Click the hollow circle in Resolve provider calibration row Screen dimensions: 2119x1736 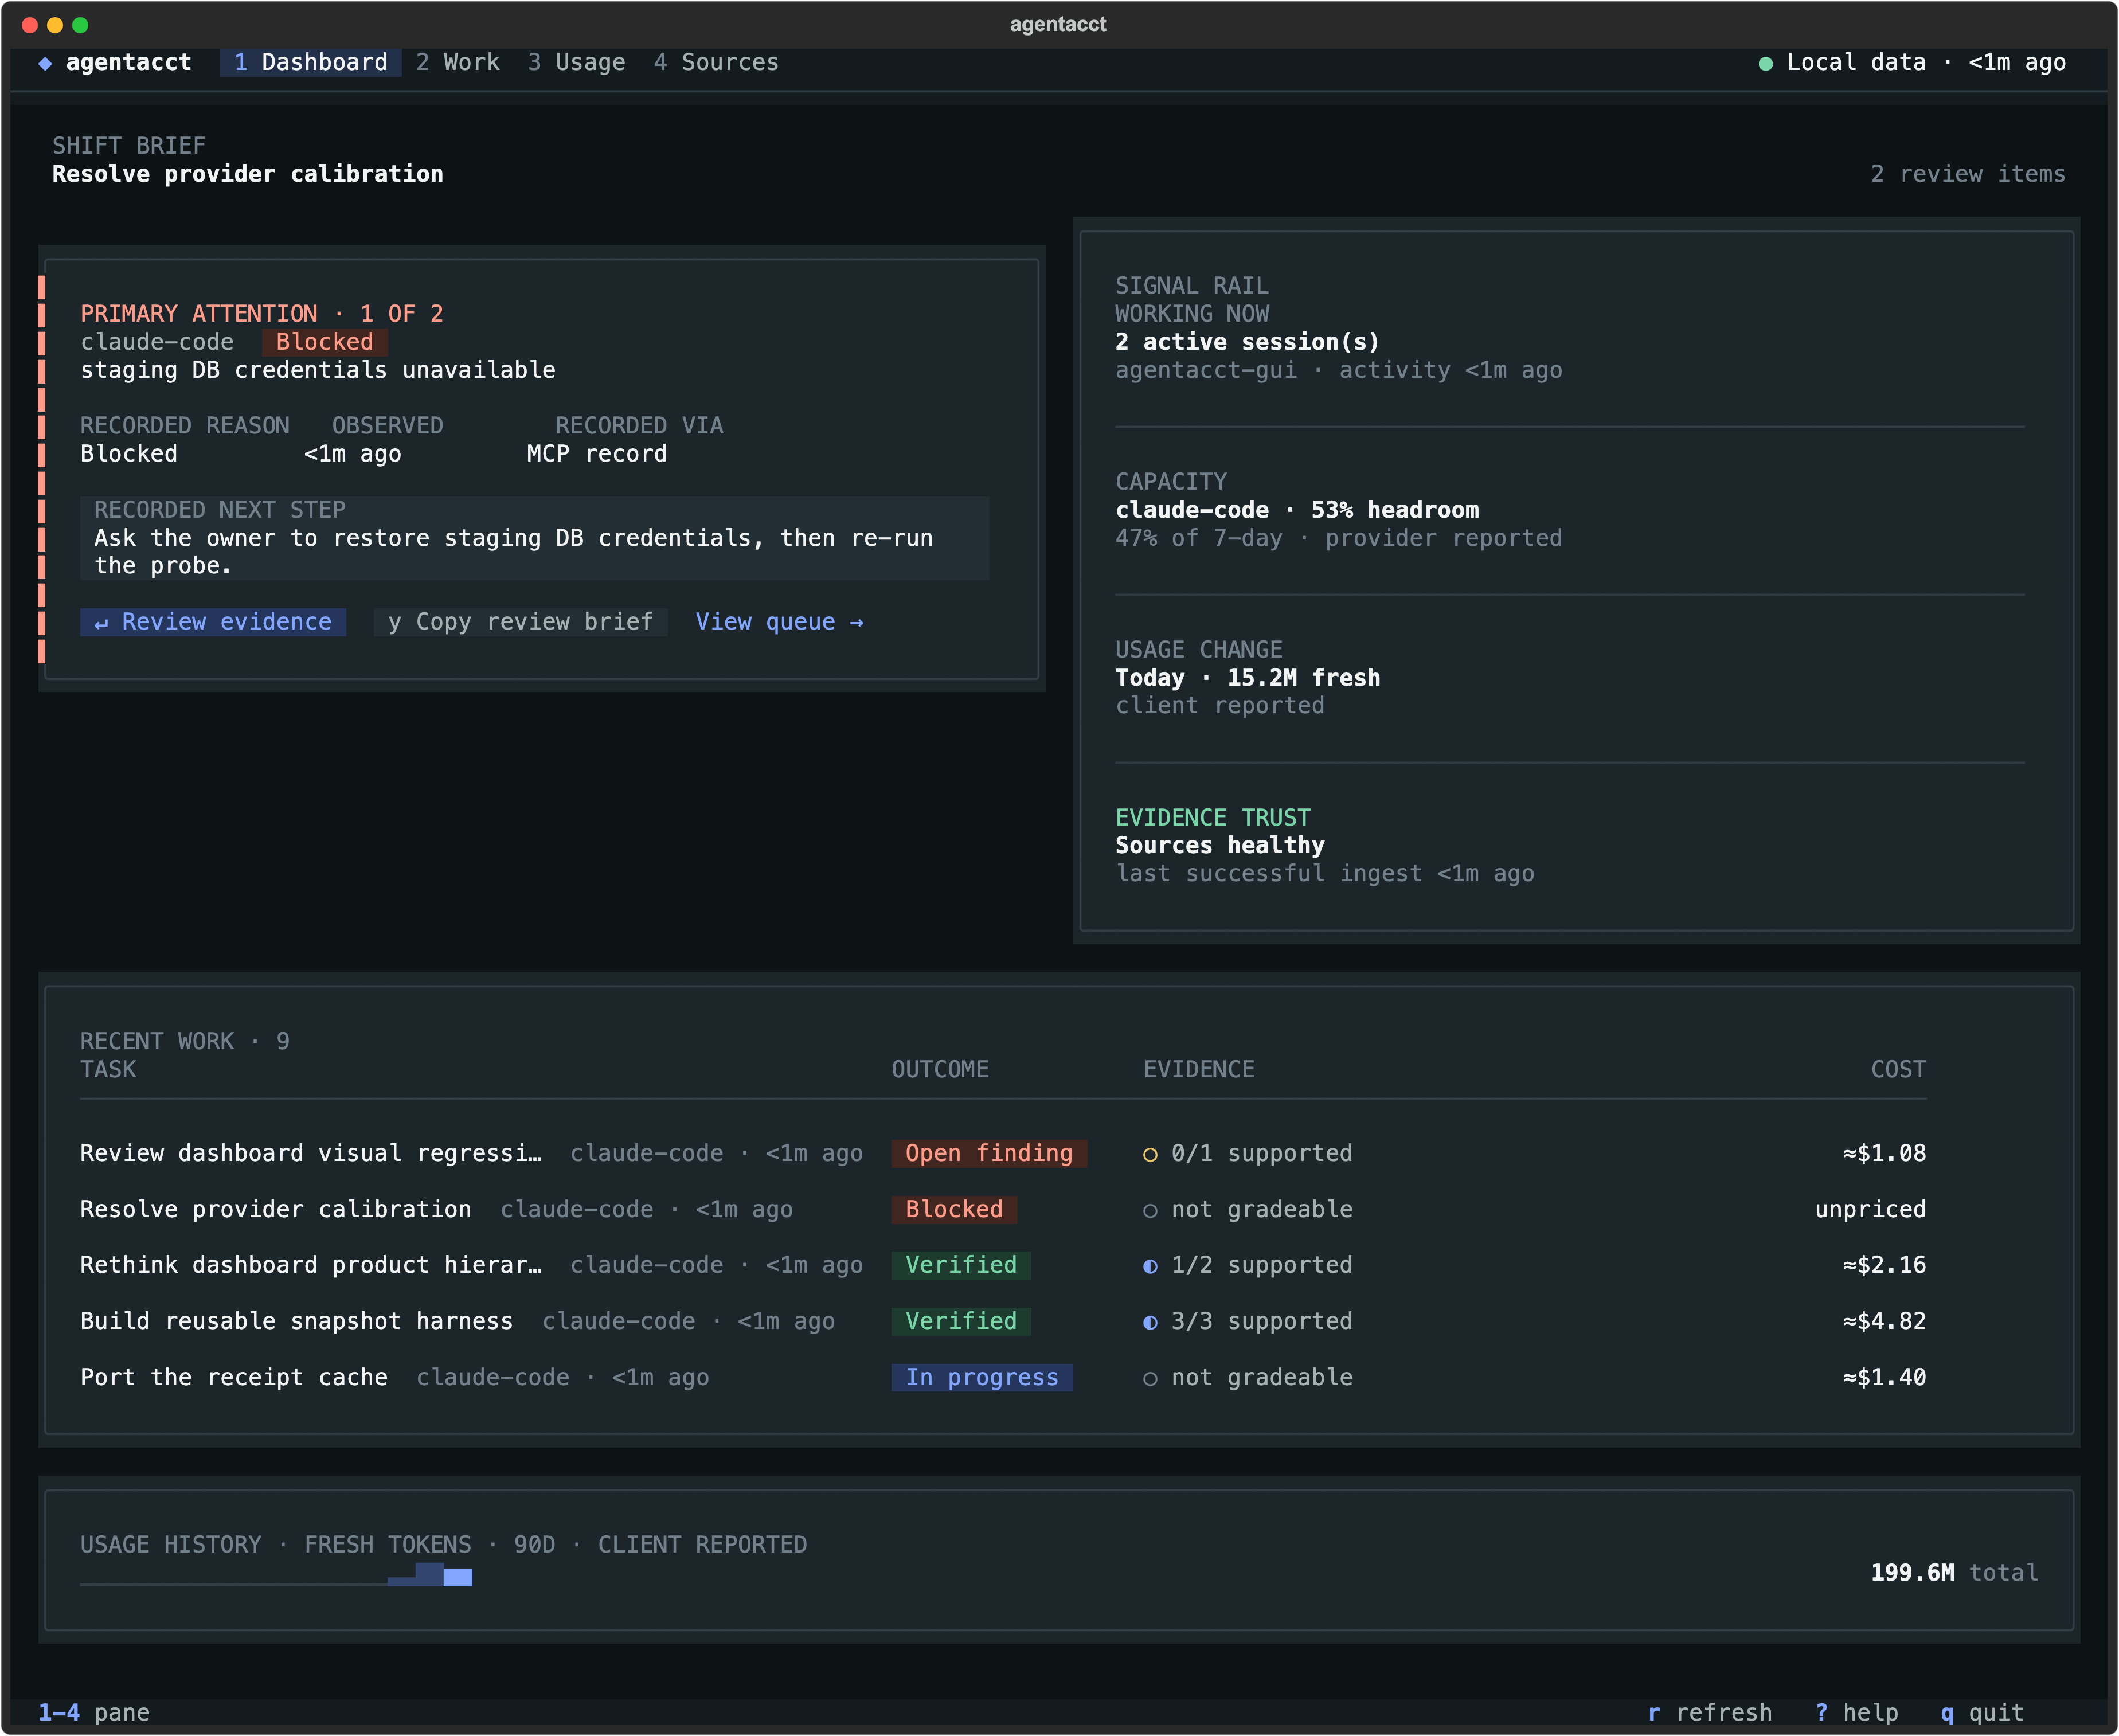(x=1150, y=1210)
